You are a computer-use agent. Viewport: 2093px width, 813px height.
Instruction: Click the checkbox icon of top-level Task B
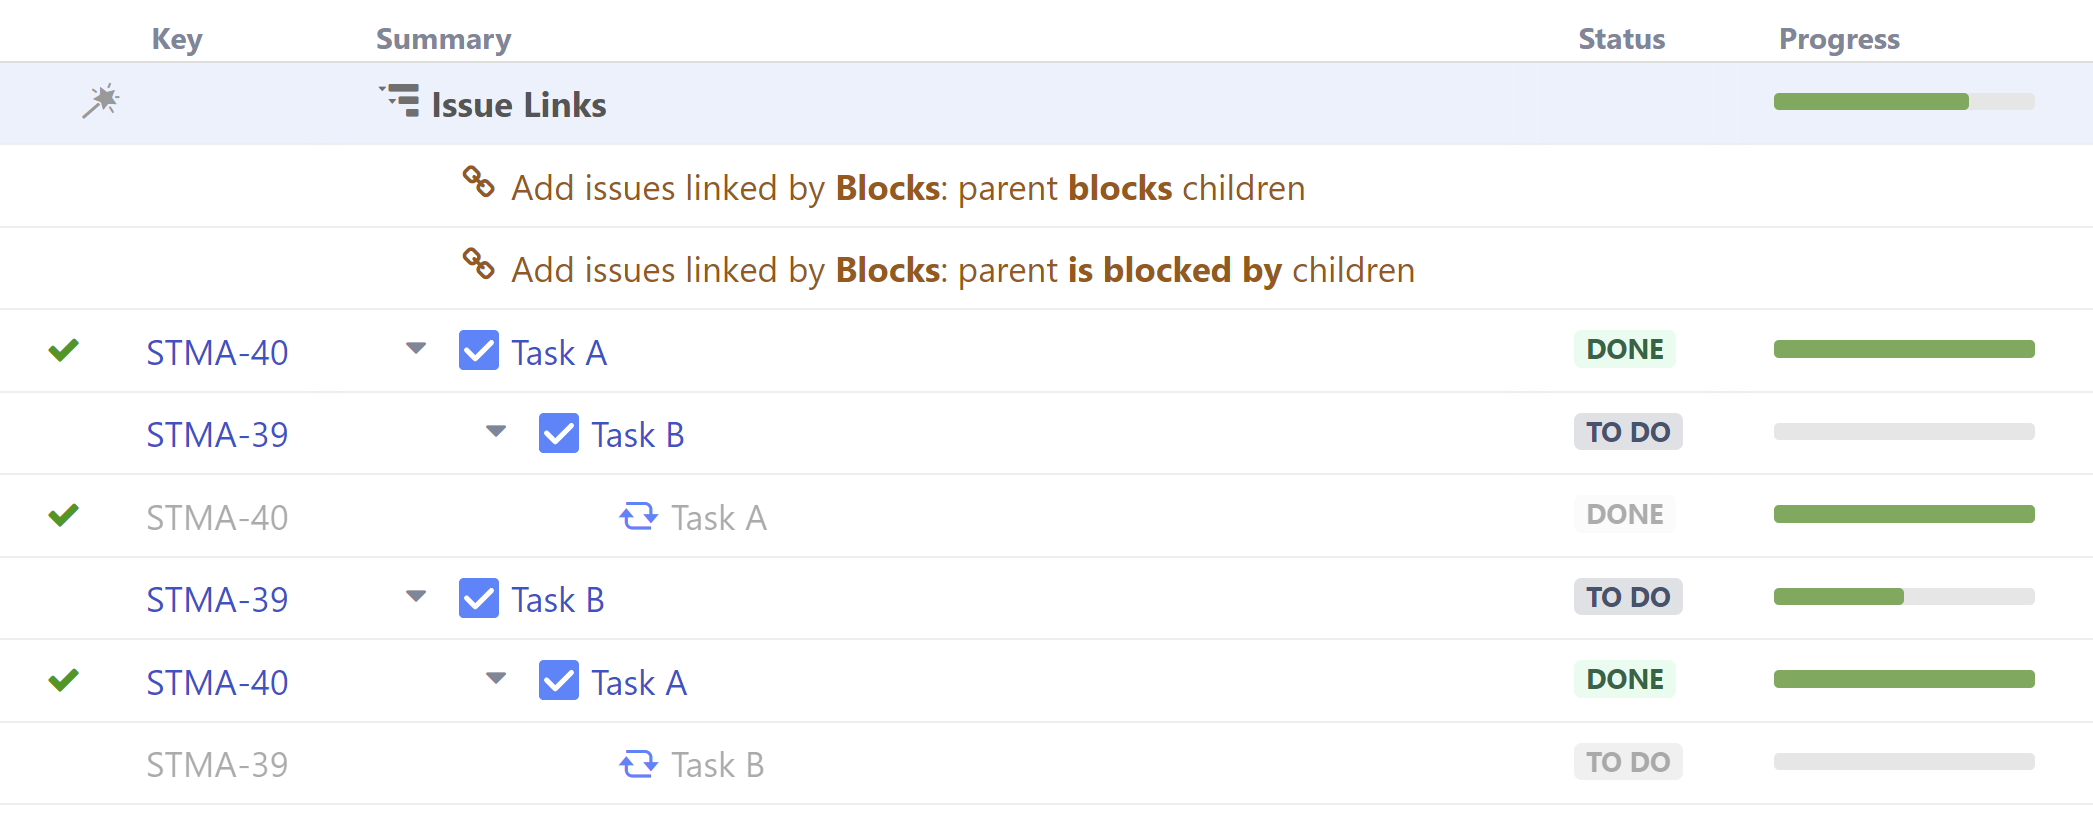click(x=478, y=598)
